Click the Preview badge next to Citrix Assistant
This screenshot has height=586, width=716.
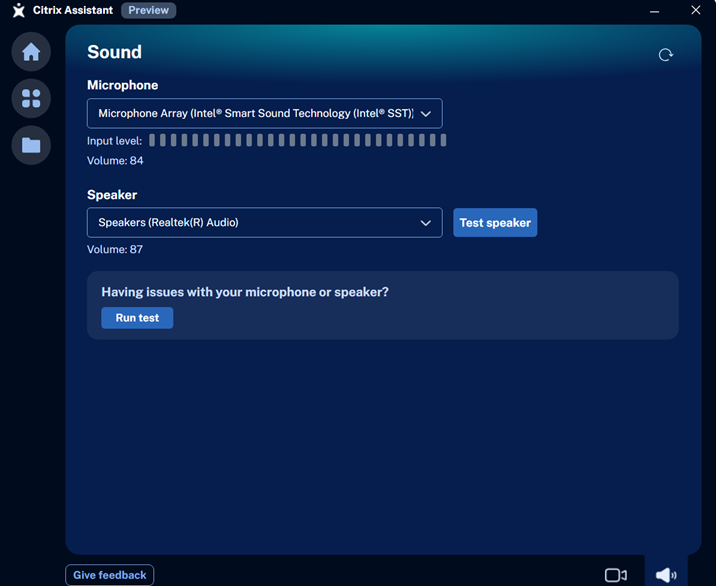pyautogui.click(x=148, y=10)
